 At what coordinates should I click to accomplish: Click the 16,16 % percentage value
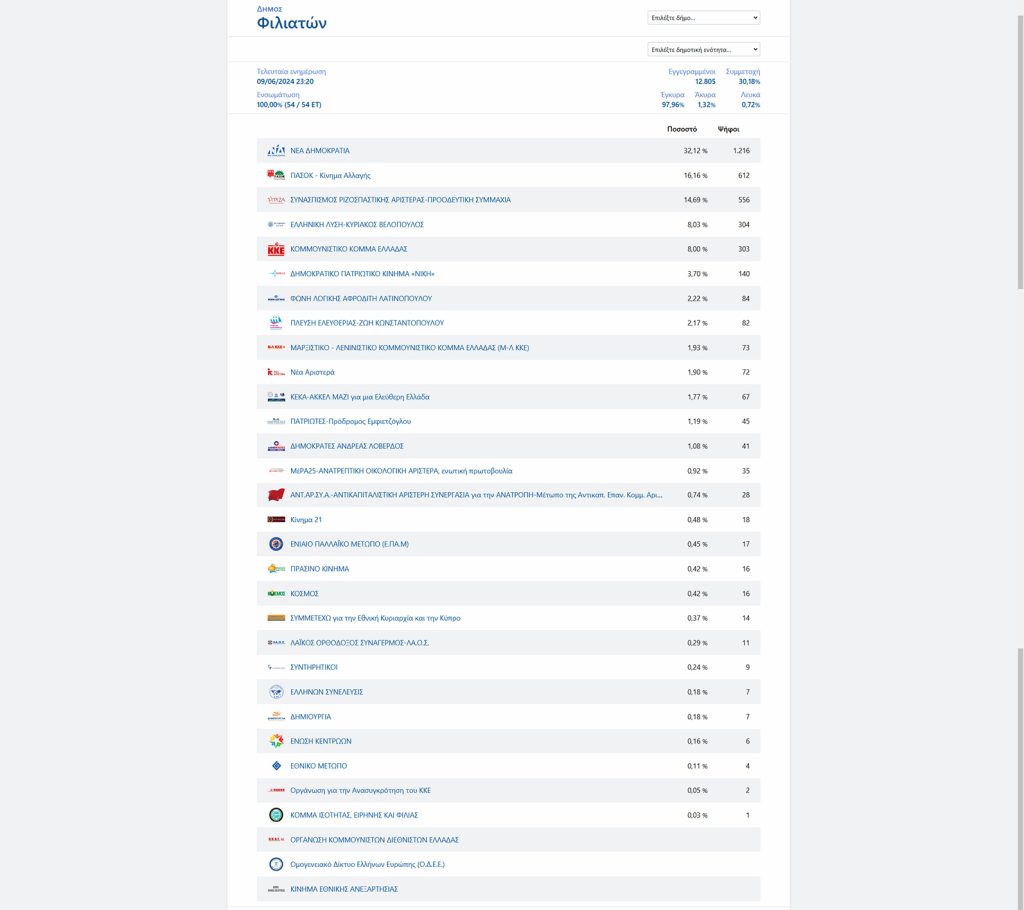(x=696, y=175)
